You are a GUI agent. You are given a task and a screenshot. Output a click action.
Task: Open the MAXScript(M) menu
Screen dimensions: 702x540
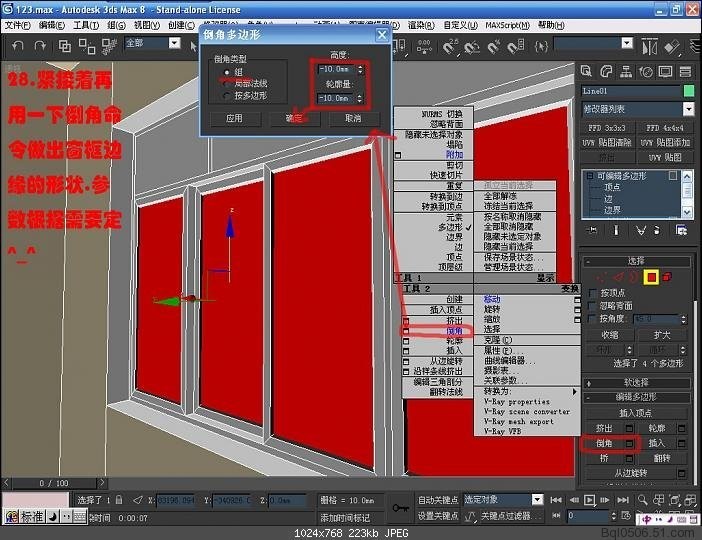[x=507, y=26]
